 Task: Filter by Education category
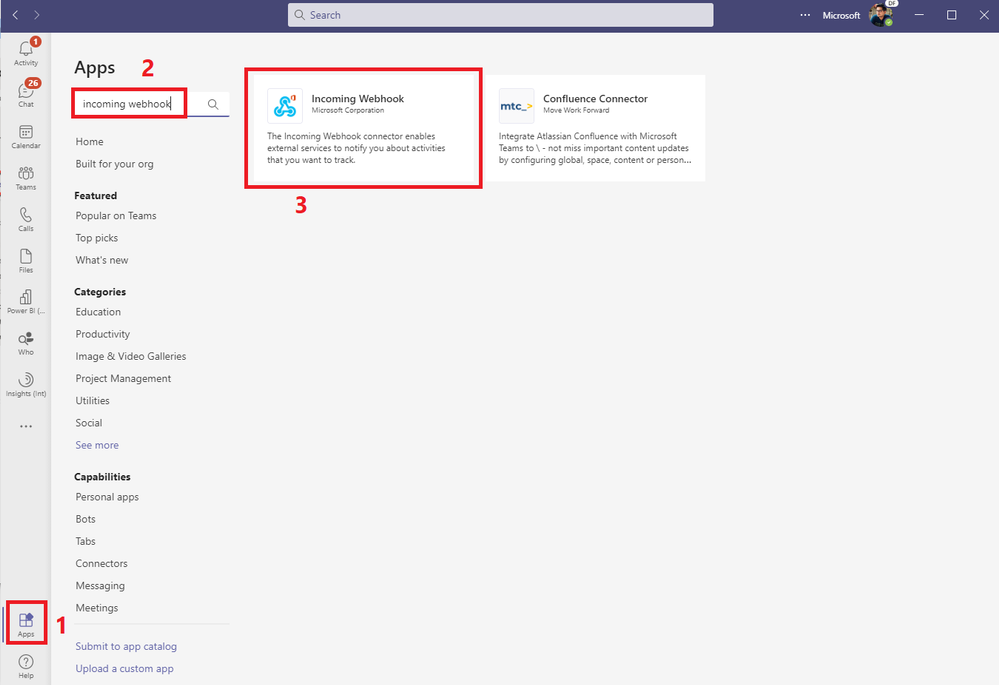coord(98,312)
